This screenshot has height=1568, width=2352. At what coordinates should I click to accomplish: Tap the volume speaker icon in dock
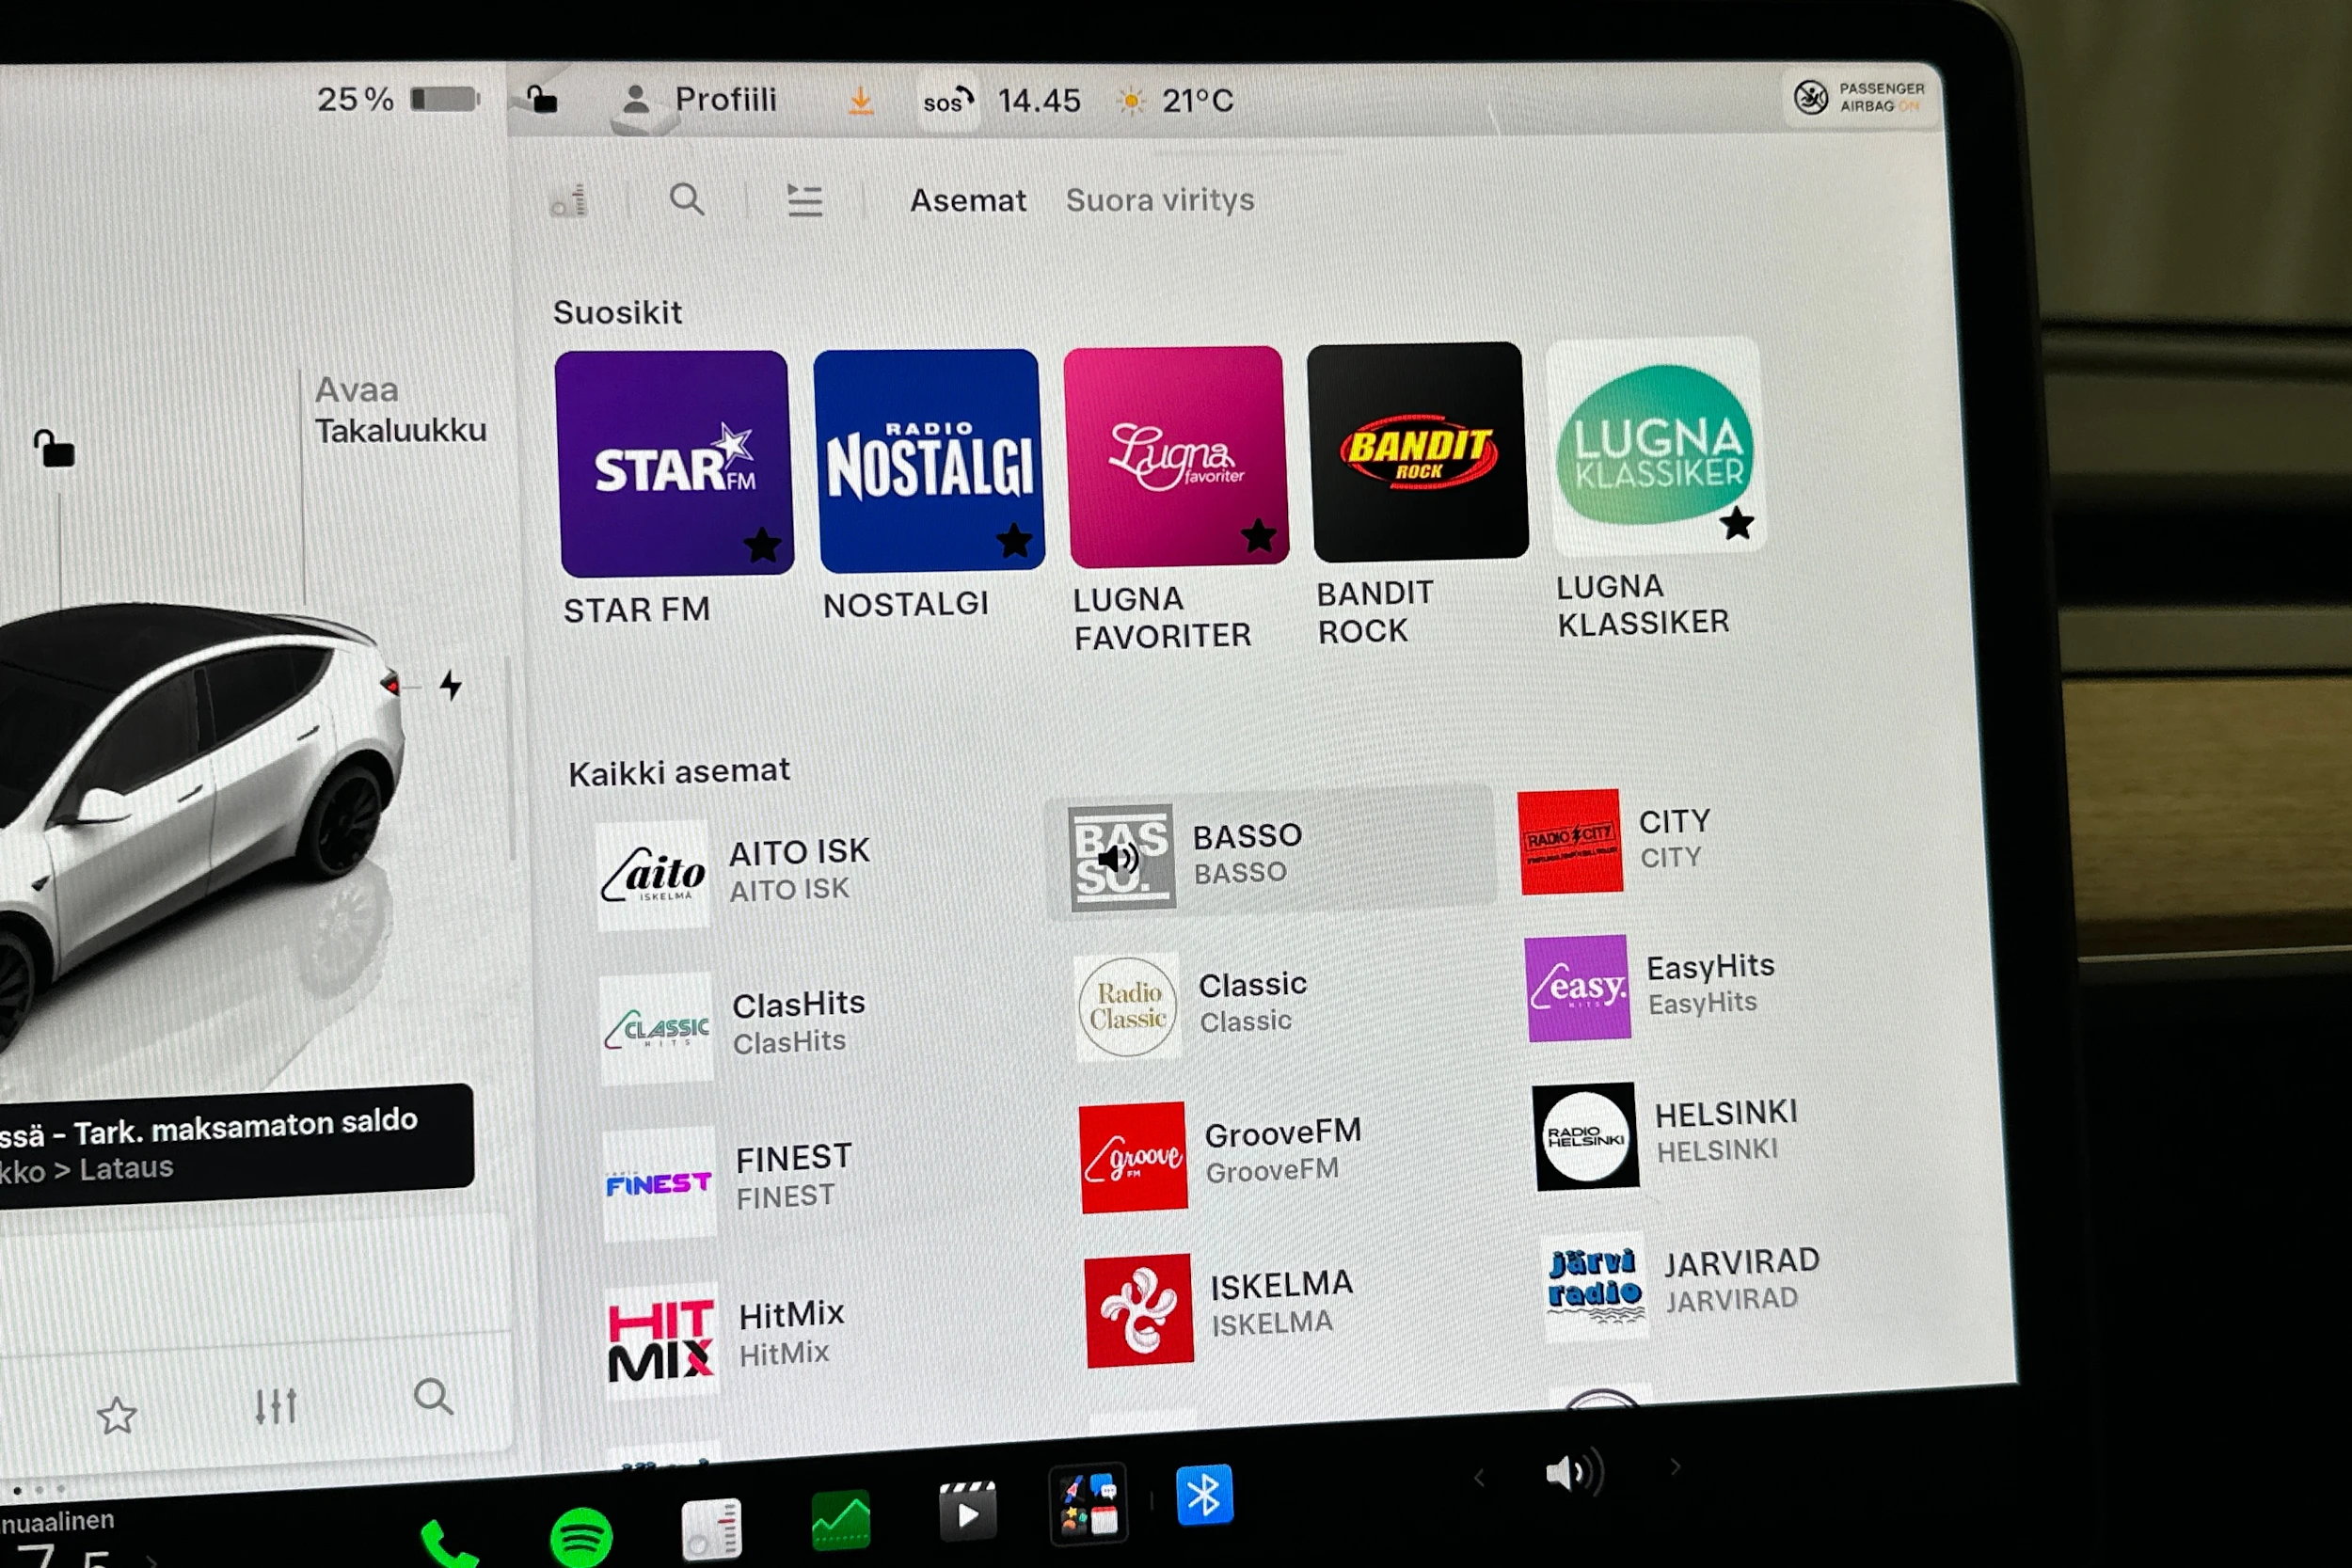1574,1472
